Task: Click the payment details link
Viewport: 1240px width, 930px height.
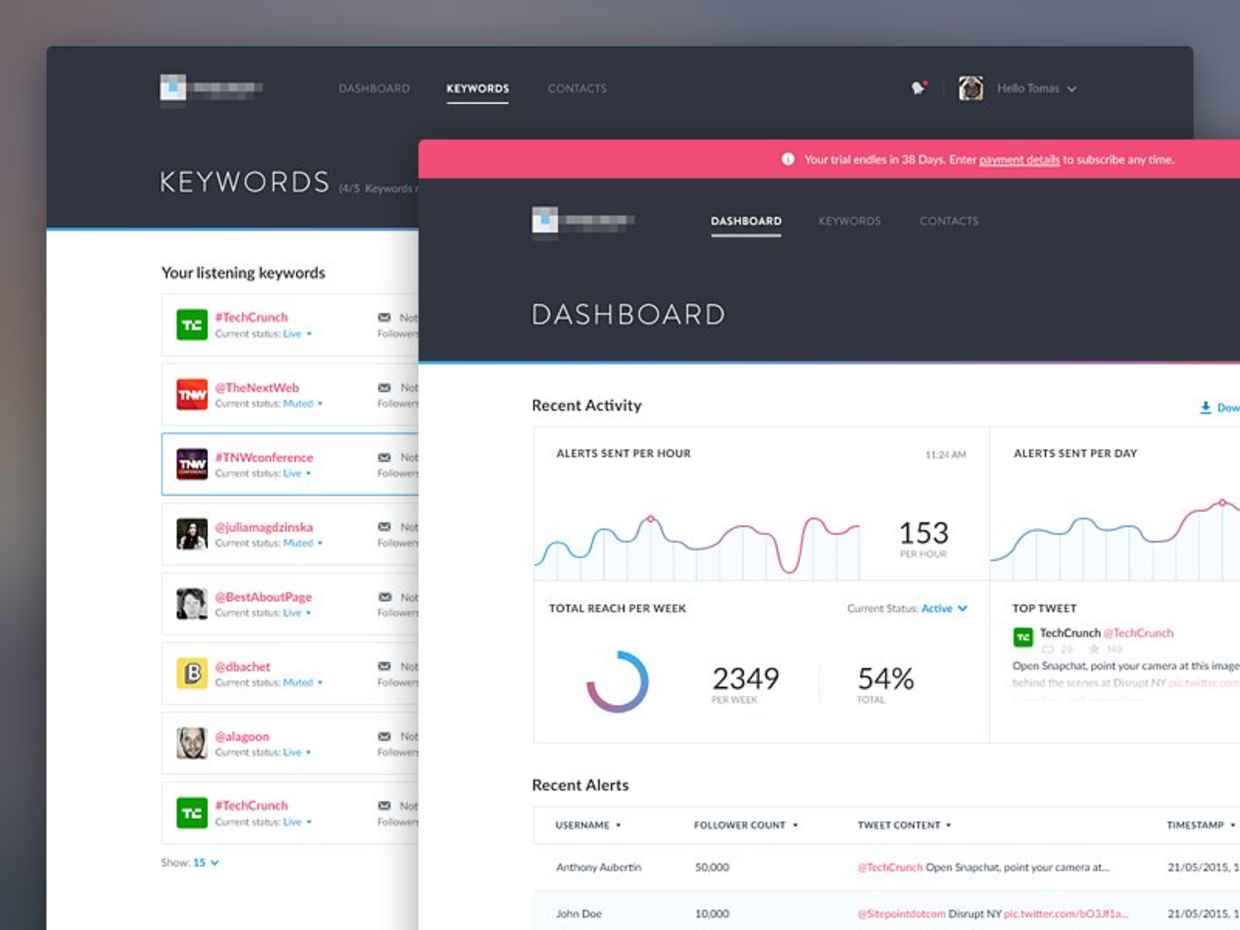Action: (1019, 160)
